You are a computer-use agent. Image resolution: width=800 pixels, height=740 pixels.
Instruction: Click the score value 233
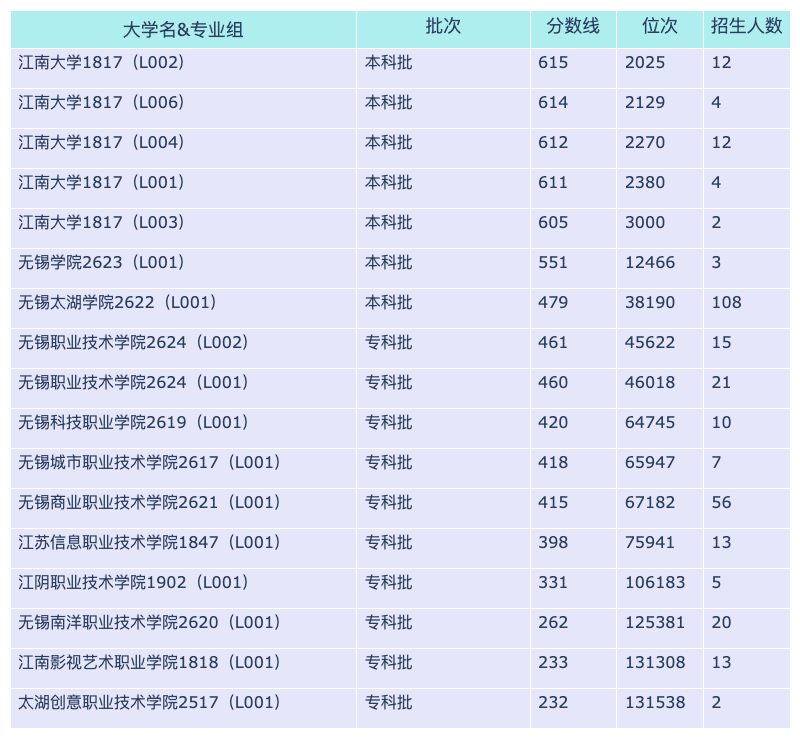pyautogui.click(x=553, y=662)
